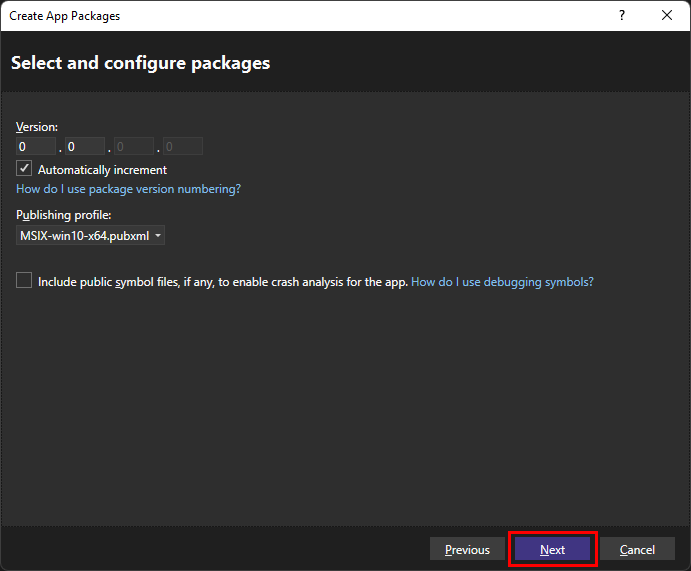Close the Create App Packages dialog
Viewport: 691px width, 571px height.
click(667, 15)
